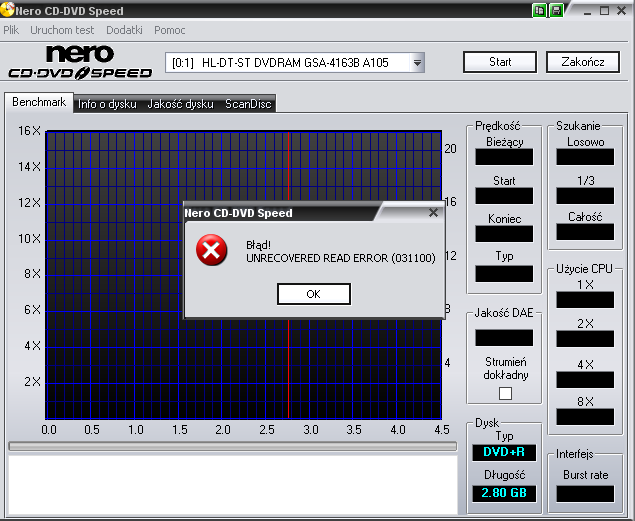Screen dimensions: 635x521
Task: Click the progress bar below the graph
Action: coord(232,446)
